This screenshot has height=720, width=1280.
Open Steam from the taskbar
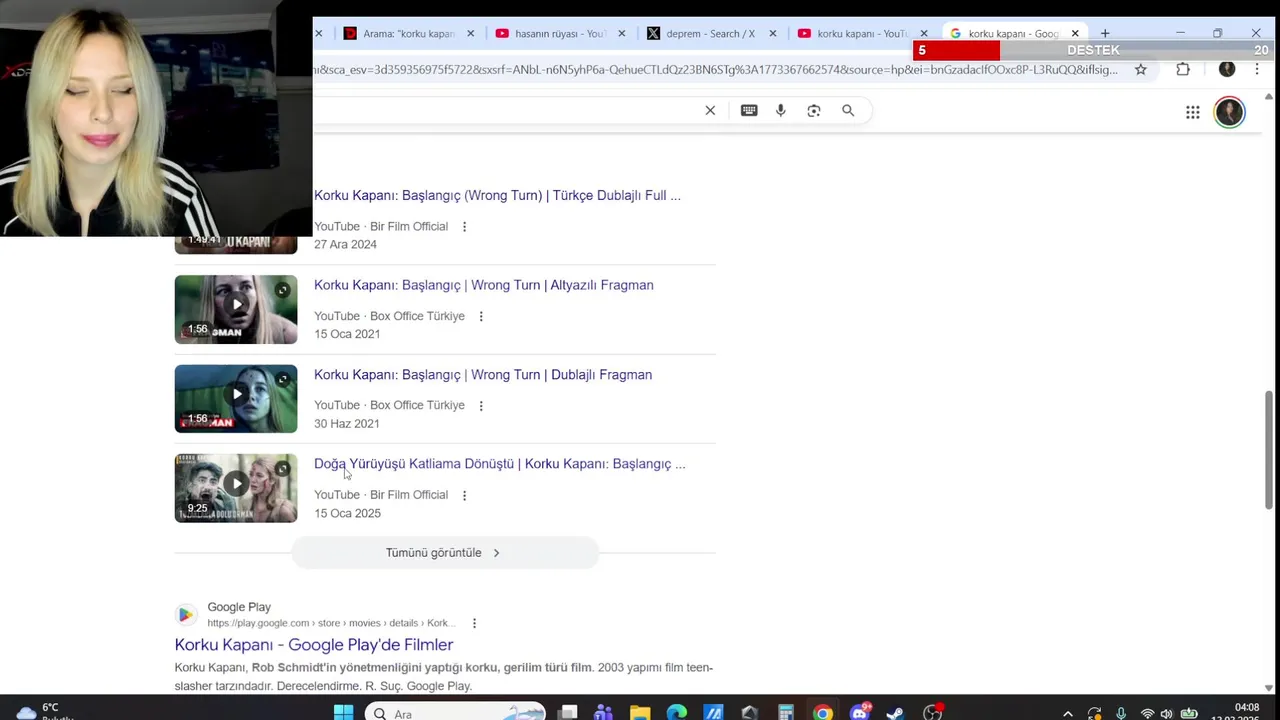895,712
